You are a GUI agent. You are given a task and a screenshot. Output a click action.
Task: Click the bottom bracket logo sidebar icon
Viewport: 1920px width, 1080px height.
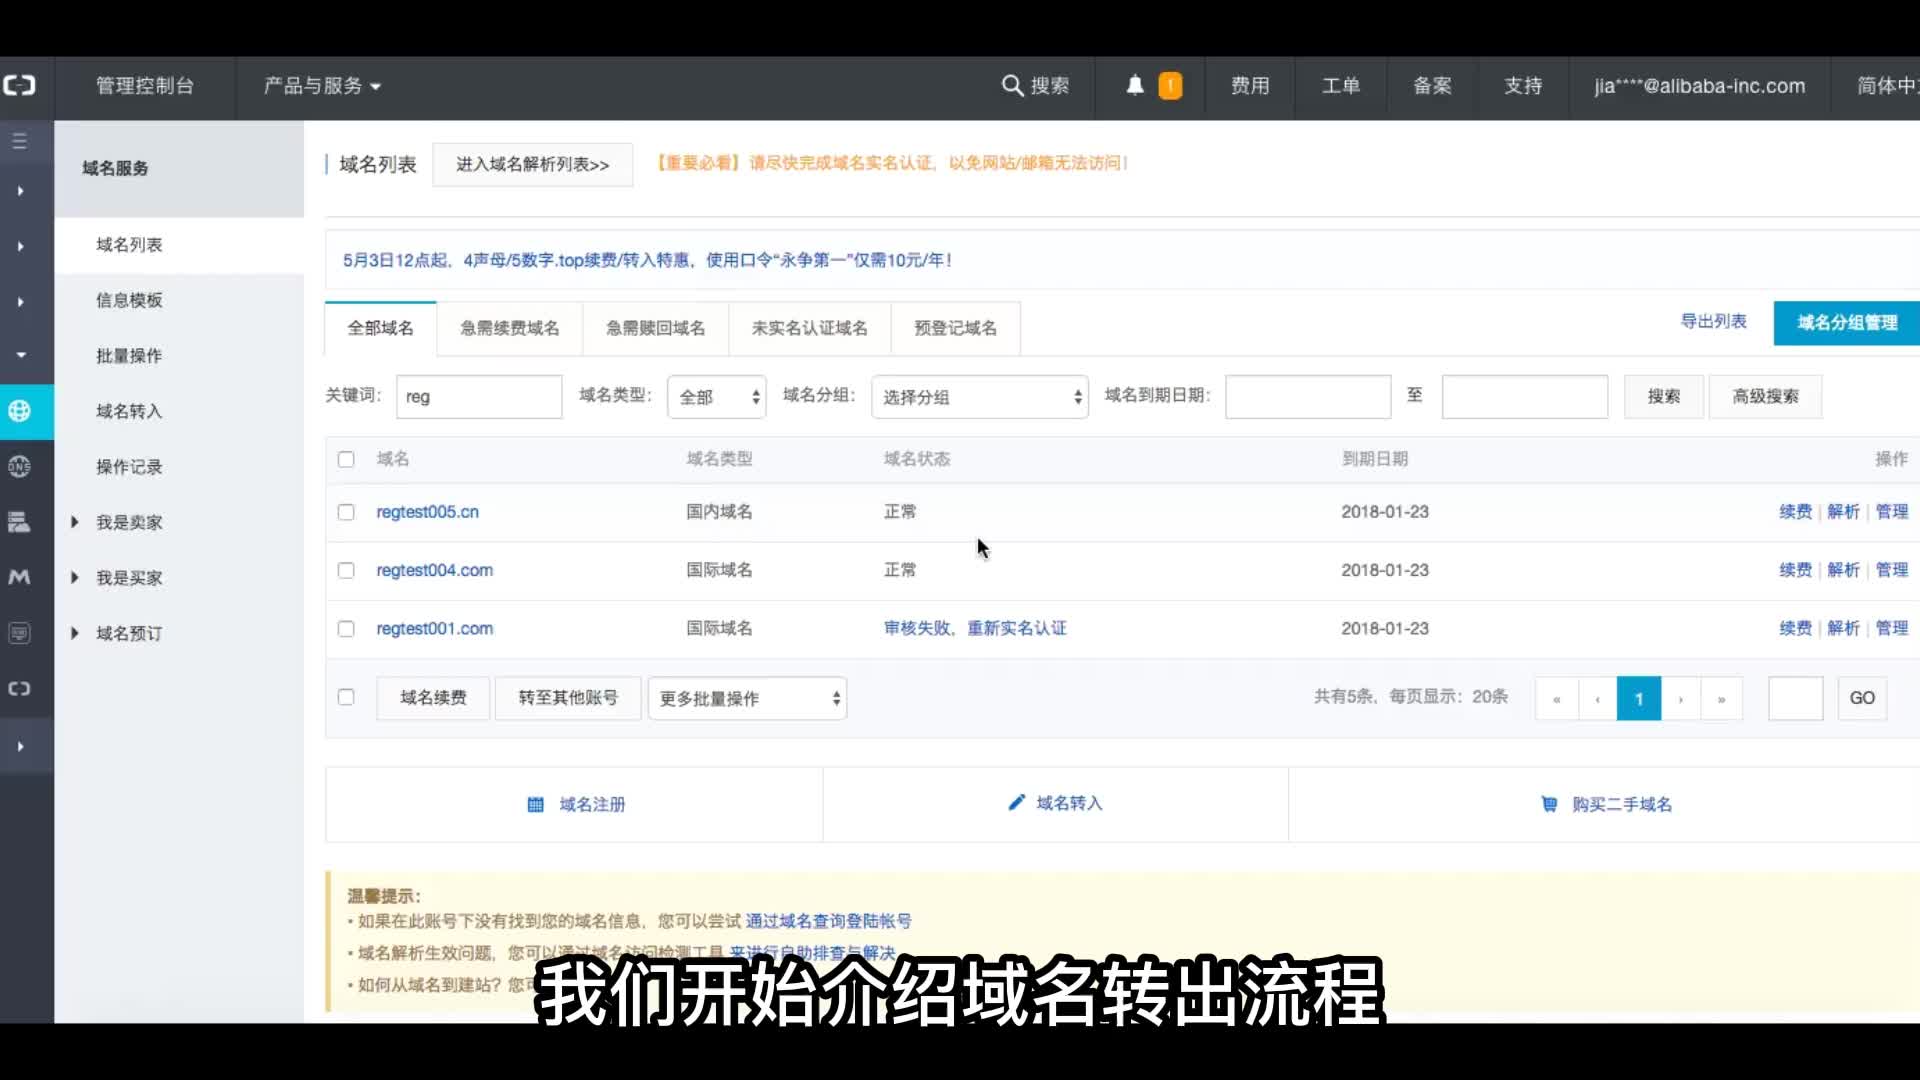pos(19,688)
